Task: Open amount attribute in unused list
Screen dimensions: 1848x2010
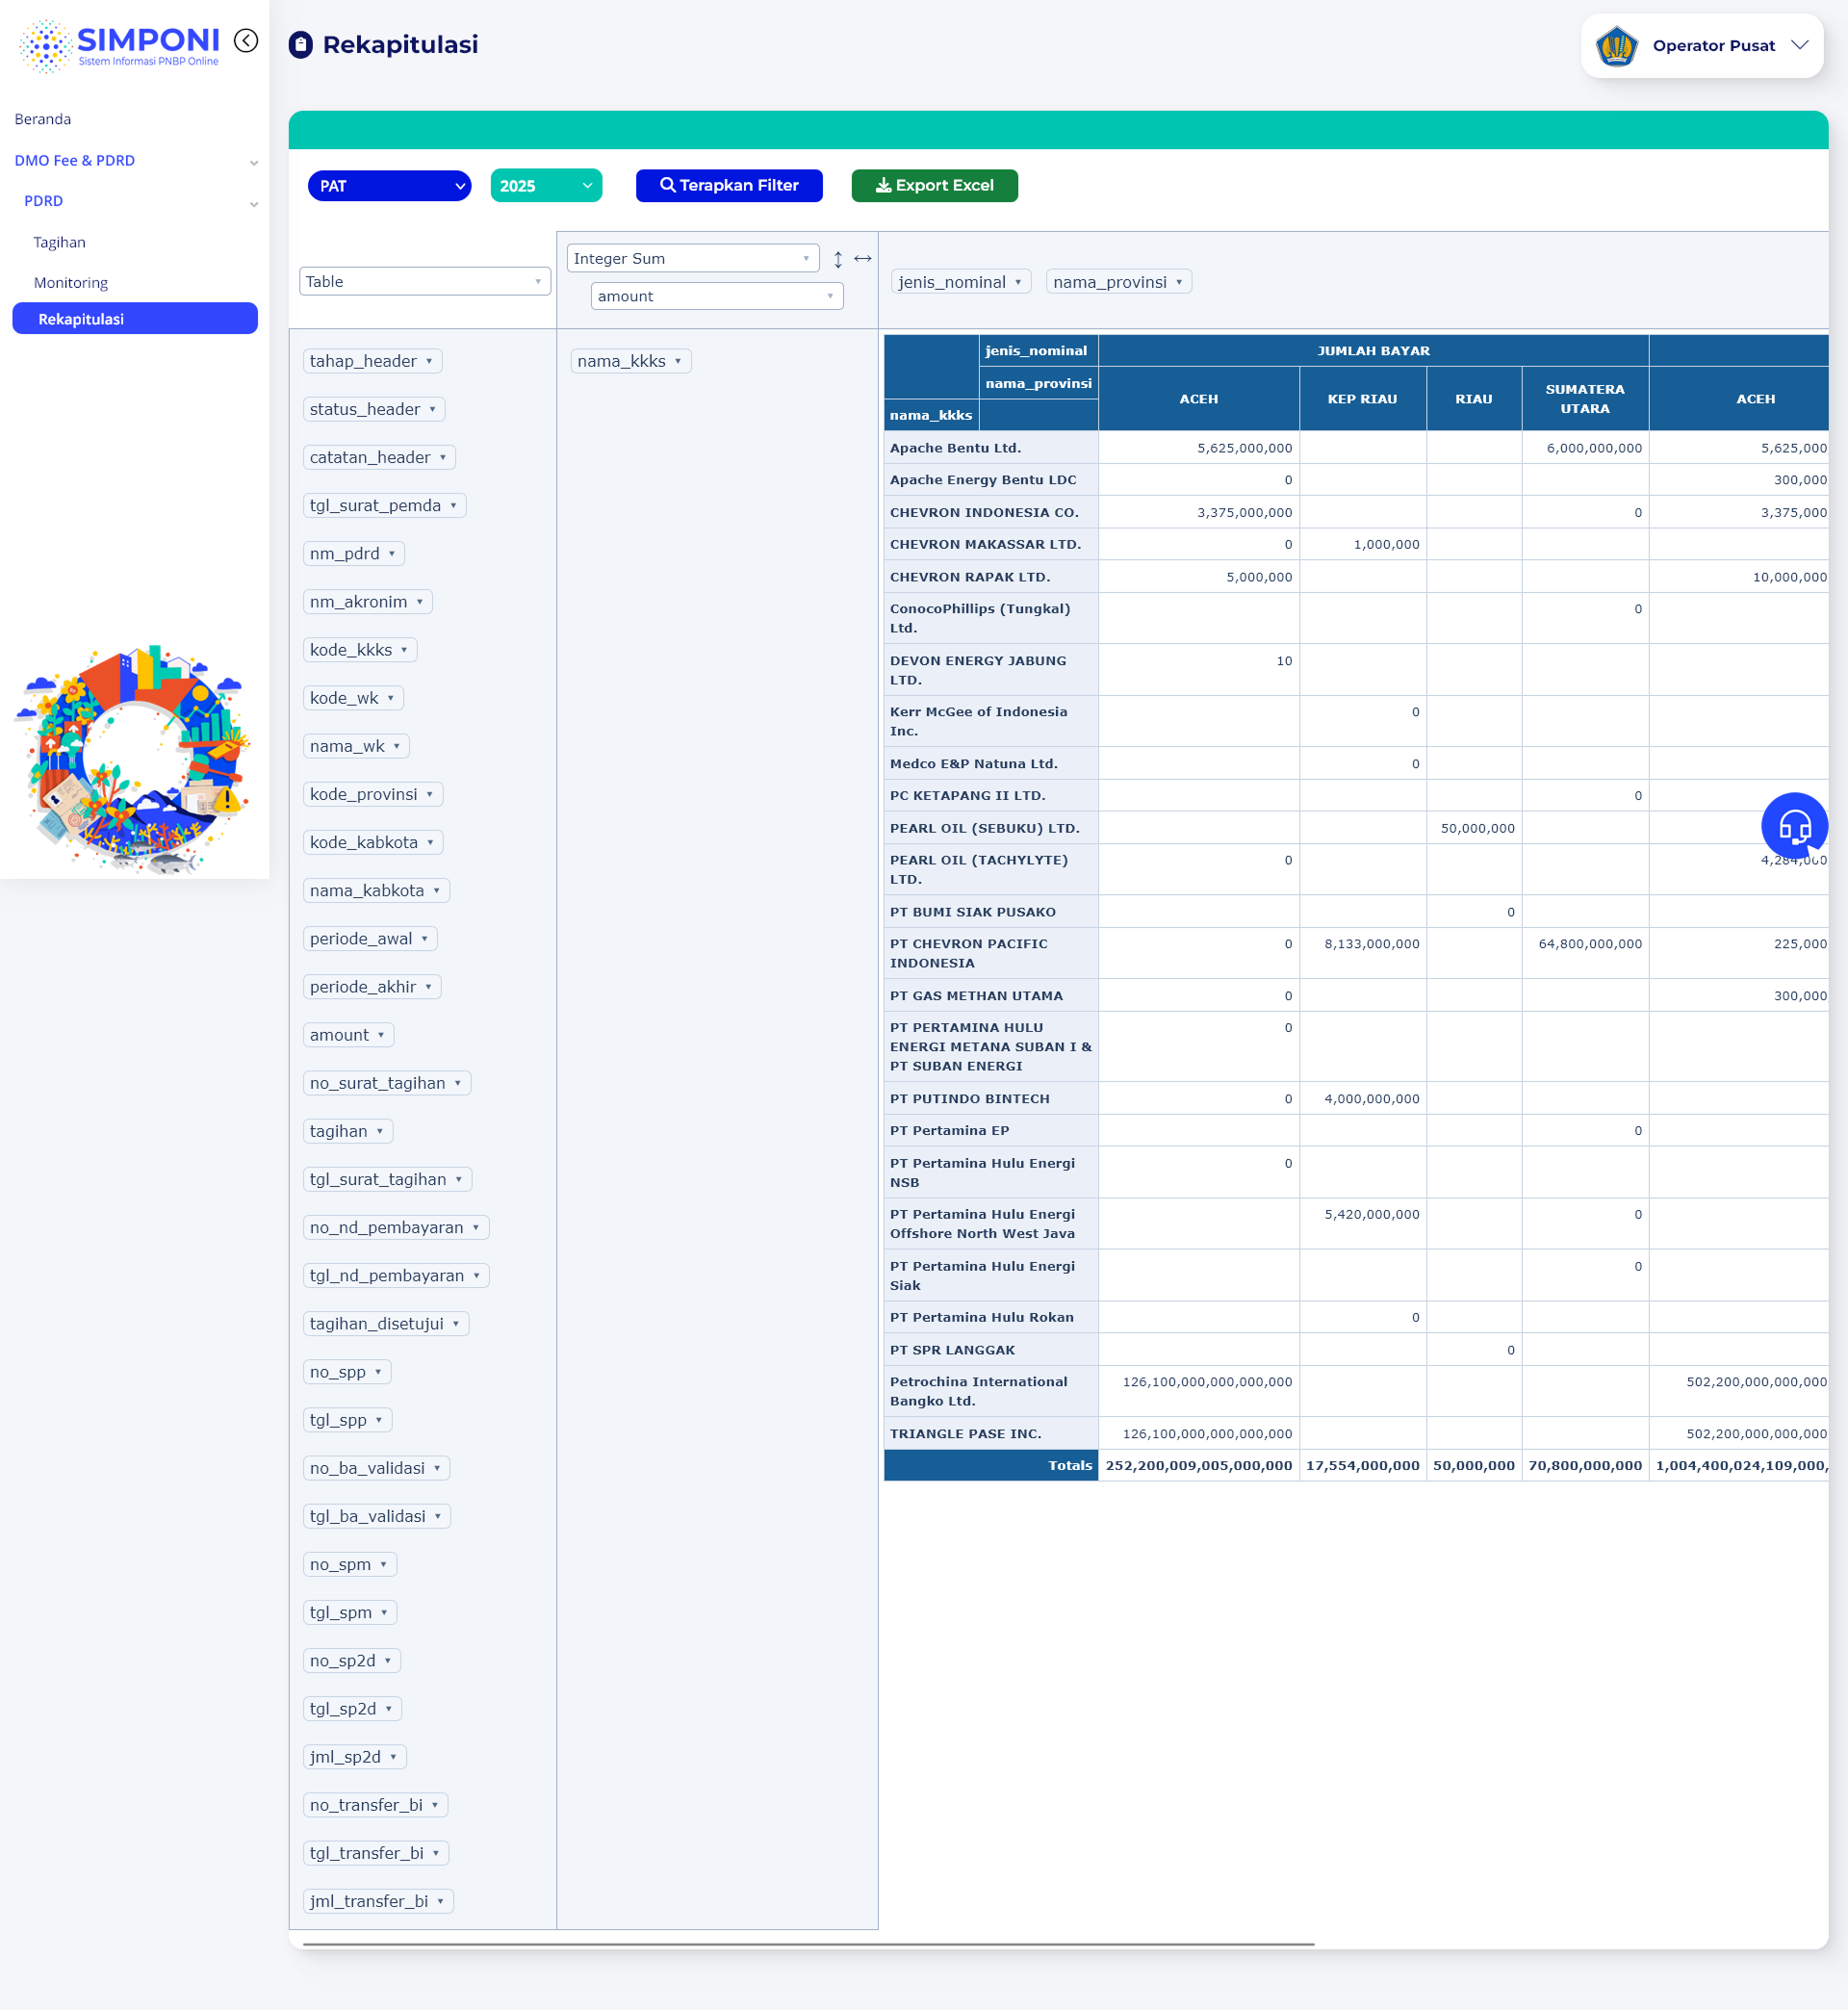Action: coord(381,1035)
